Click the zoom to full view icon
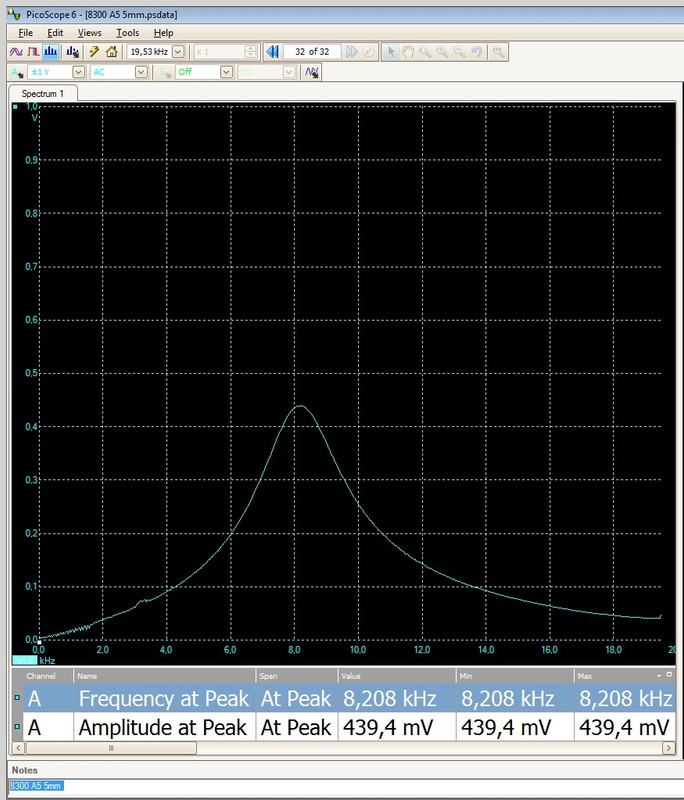The width and height of the screenshot is (684, 800). (x=498, y=52)
